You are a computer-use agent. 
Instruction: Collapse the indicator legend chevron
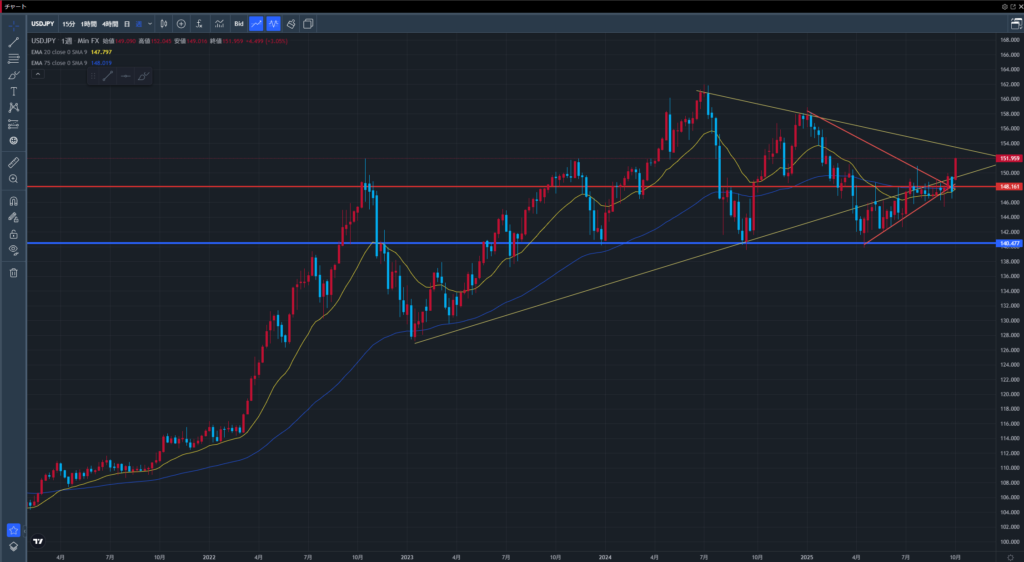click(38, 74)
